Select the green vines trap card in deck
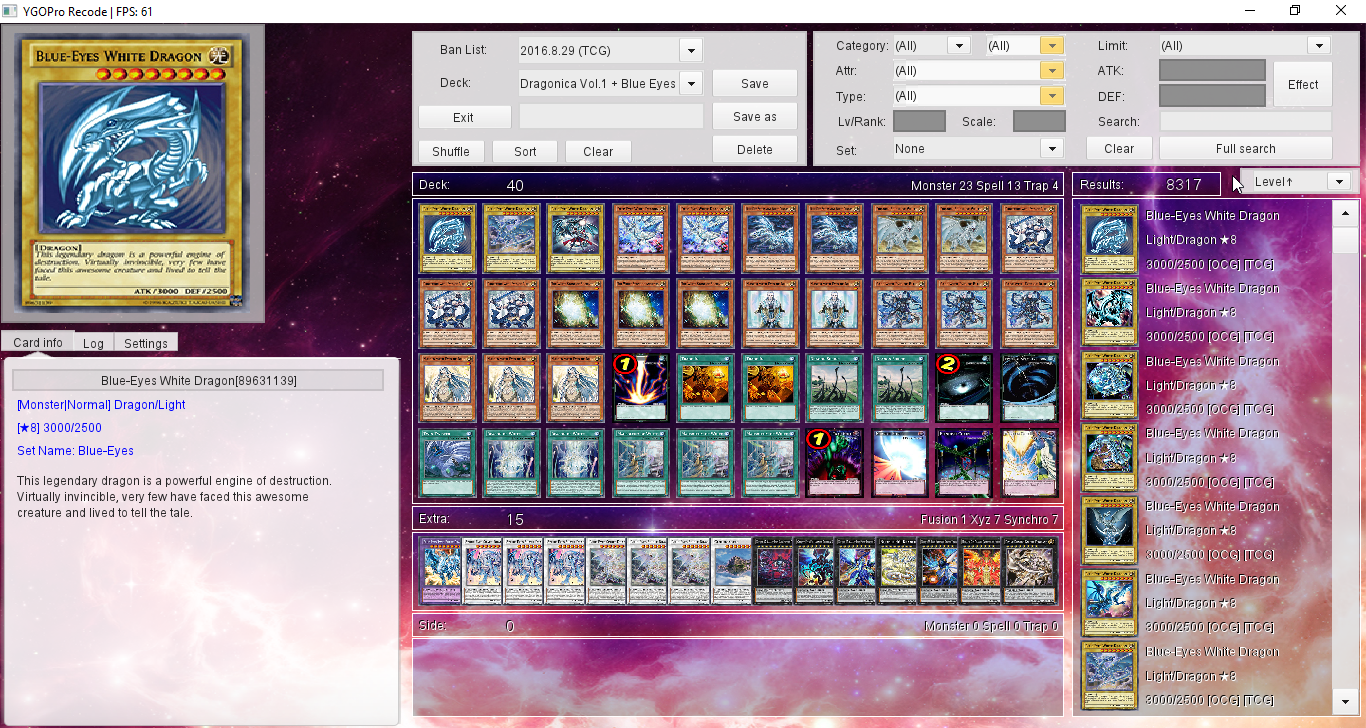This screenshot has width=1366, height=728. pyautogui.click(x=964, y=463)
